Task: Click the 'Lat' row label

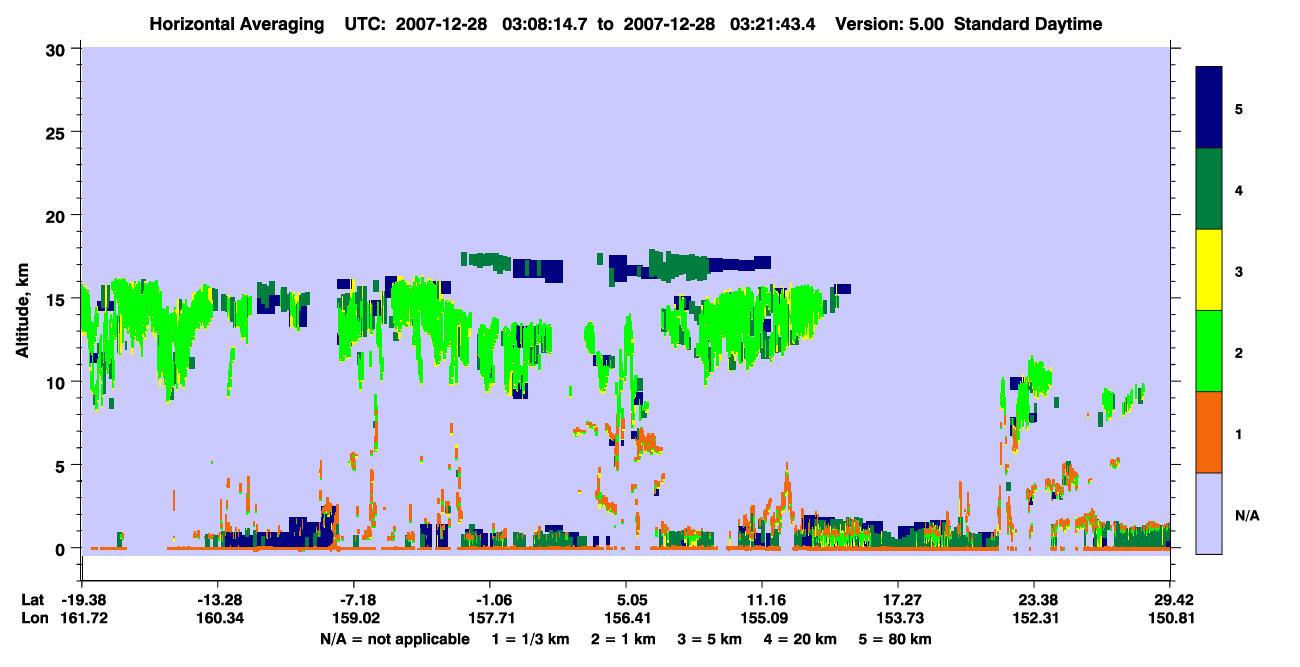Action: pyautogui.click(x=33, y=600)
